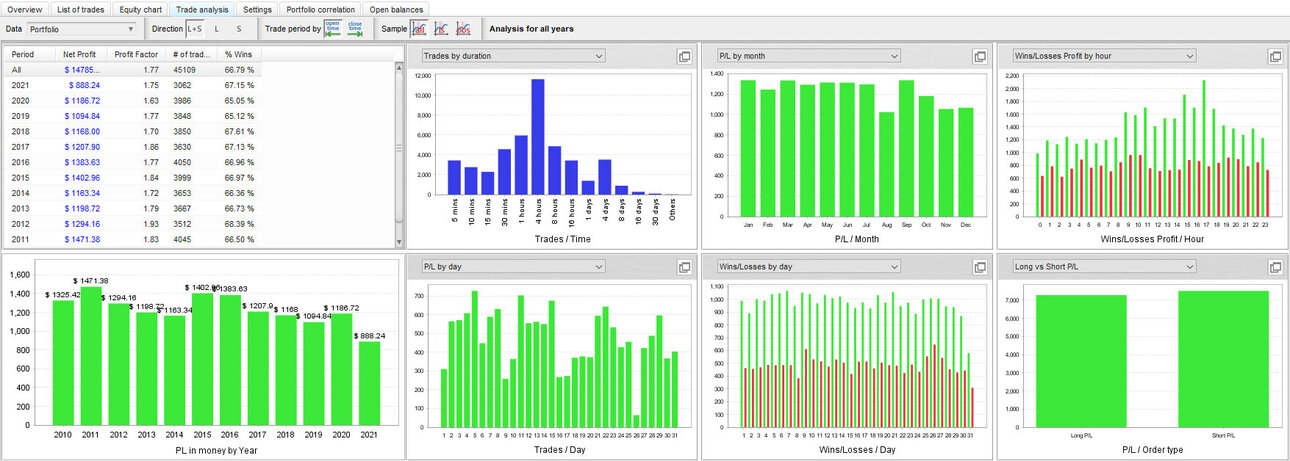Toggle L (long only) direction
The height and width of the screenshot is (461, 1290).
coord(217,29)
